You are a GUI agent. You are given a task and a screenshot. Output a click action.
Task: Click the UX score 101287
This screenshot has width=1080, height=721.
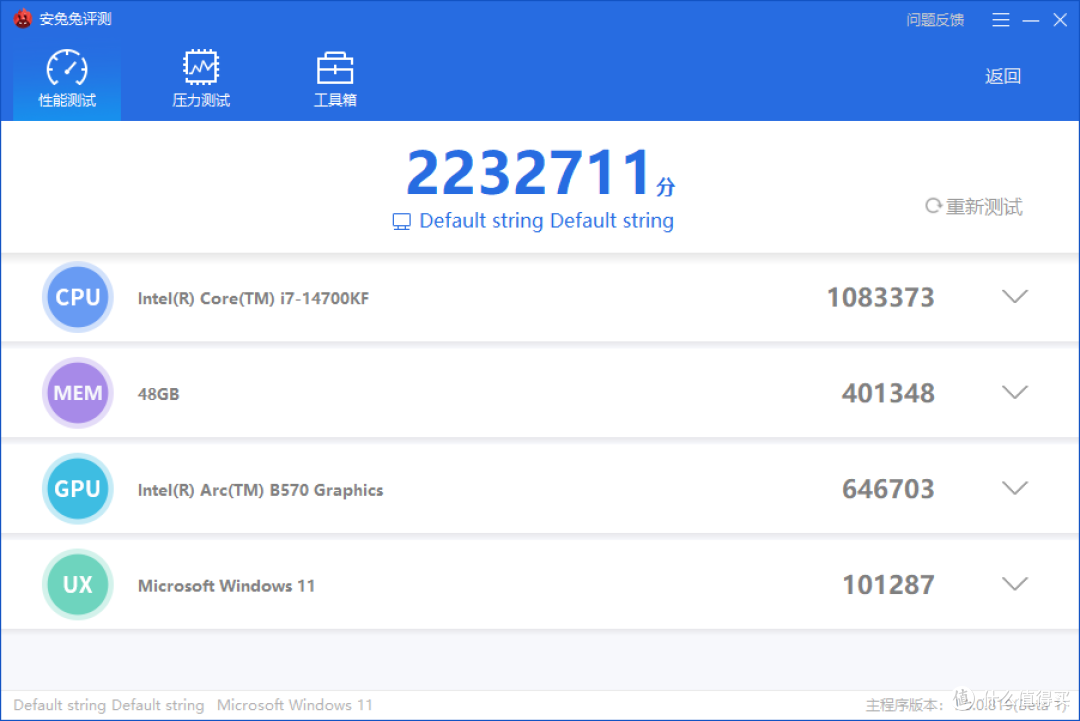[889, 585]
